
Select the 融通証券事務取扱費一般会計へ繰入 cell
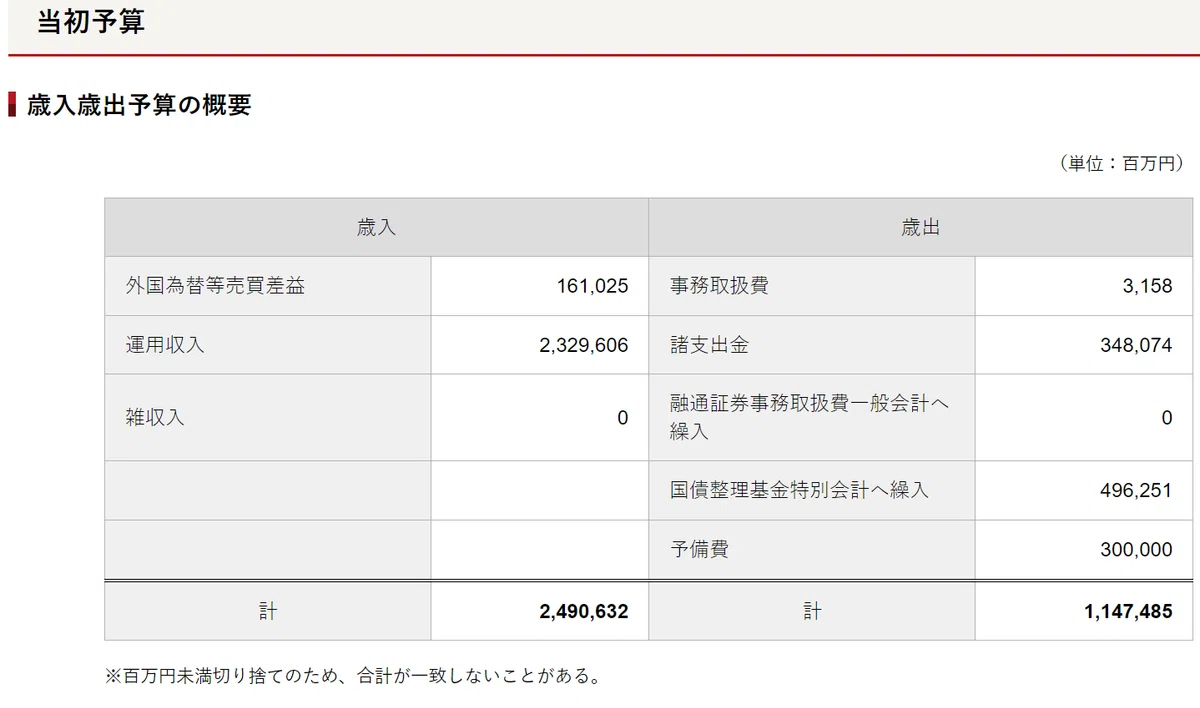812,418
